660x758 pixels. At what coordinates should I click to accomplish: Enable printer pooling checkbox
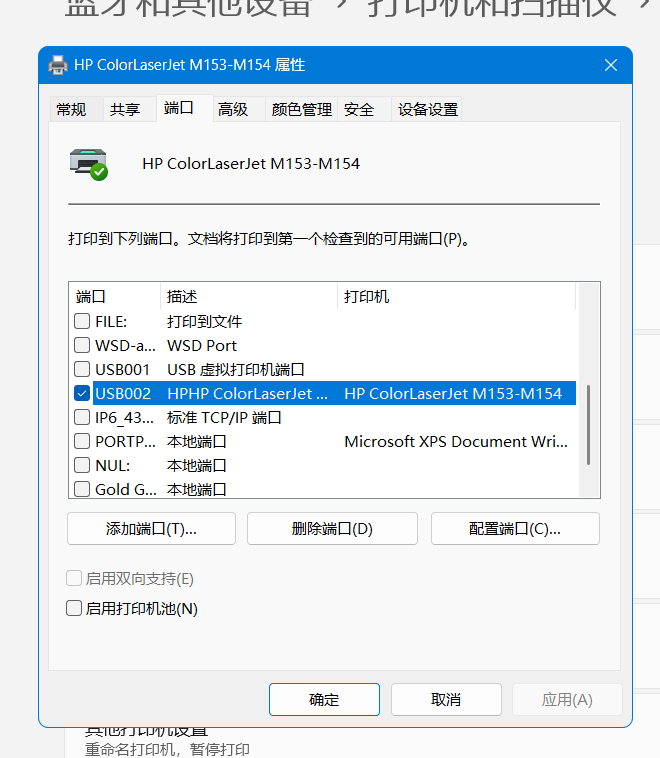click(x=74, y=608)
